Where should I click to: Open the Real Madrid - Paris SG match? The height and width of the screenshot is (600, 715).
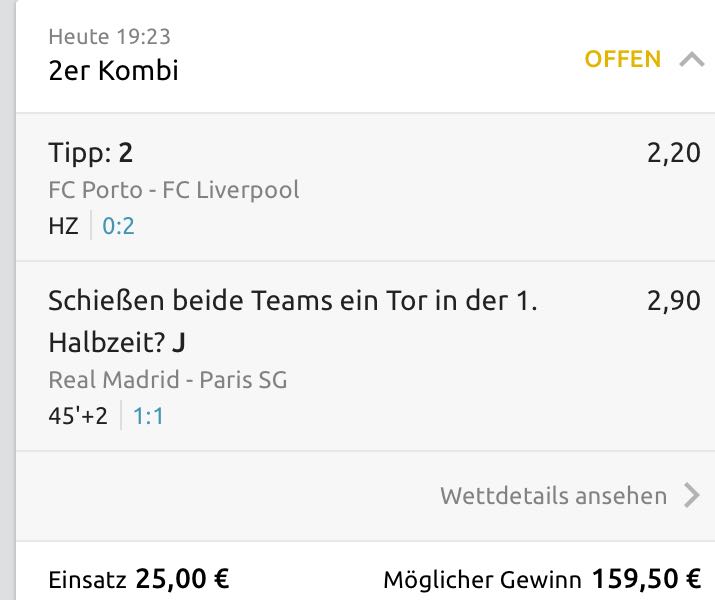coord(167,380)
